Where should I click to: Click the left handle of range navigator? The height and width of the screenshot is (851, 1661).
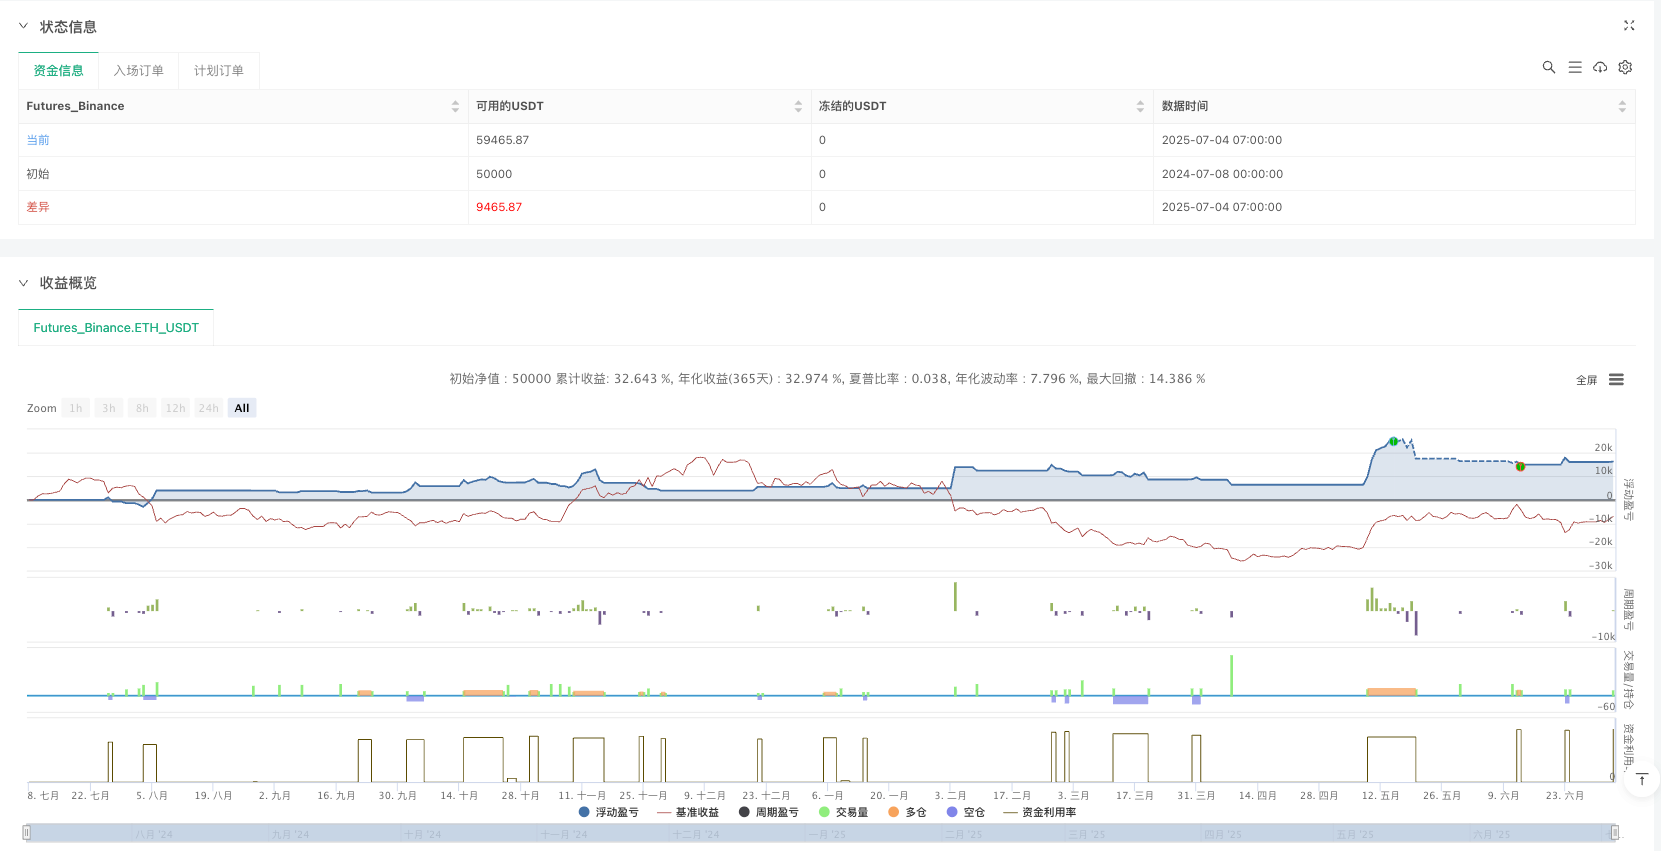tap(27, 832)
